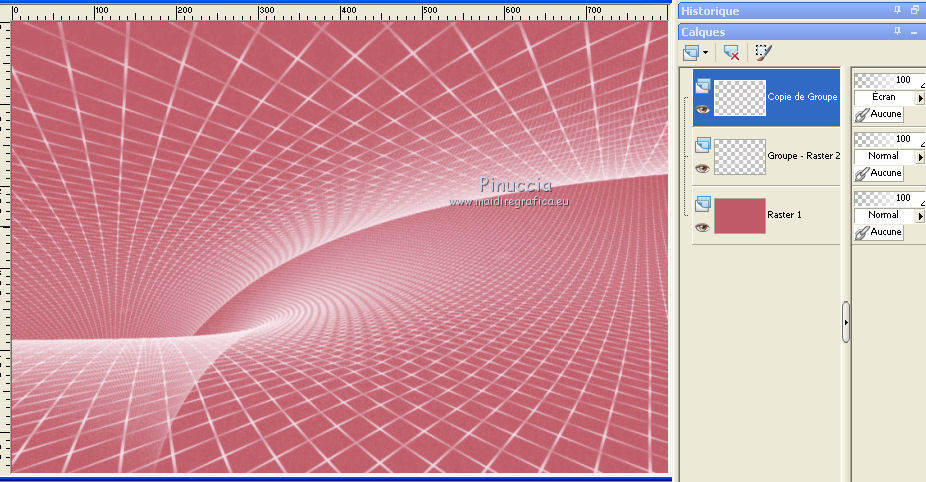This screenshot has height=482, width=926.
Task: Adjust opacity slider of Copie de Groupe layer
Action: 889,80
